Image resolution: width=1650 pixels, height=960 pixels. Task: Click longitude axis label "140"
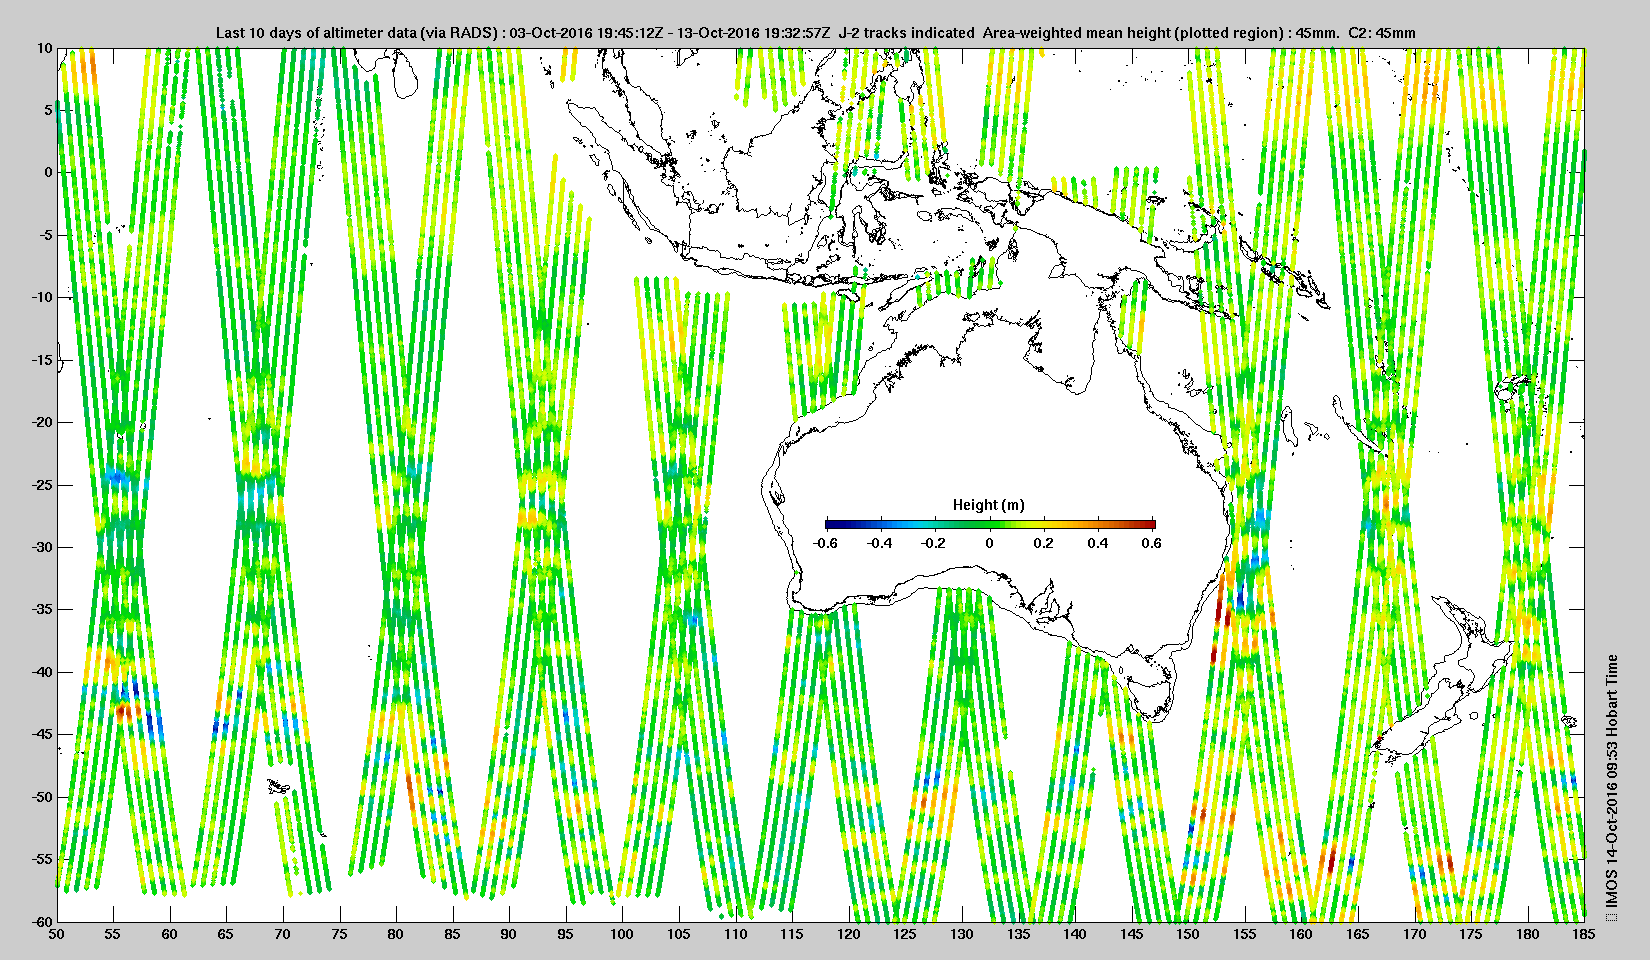(1075, 934)
